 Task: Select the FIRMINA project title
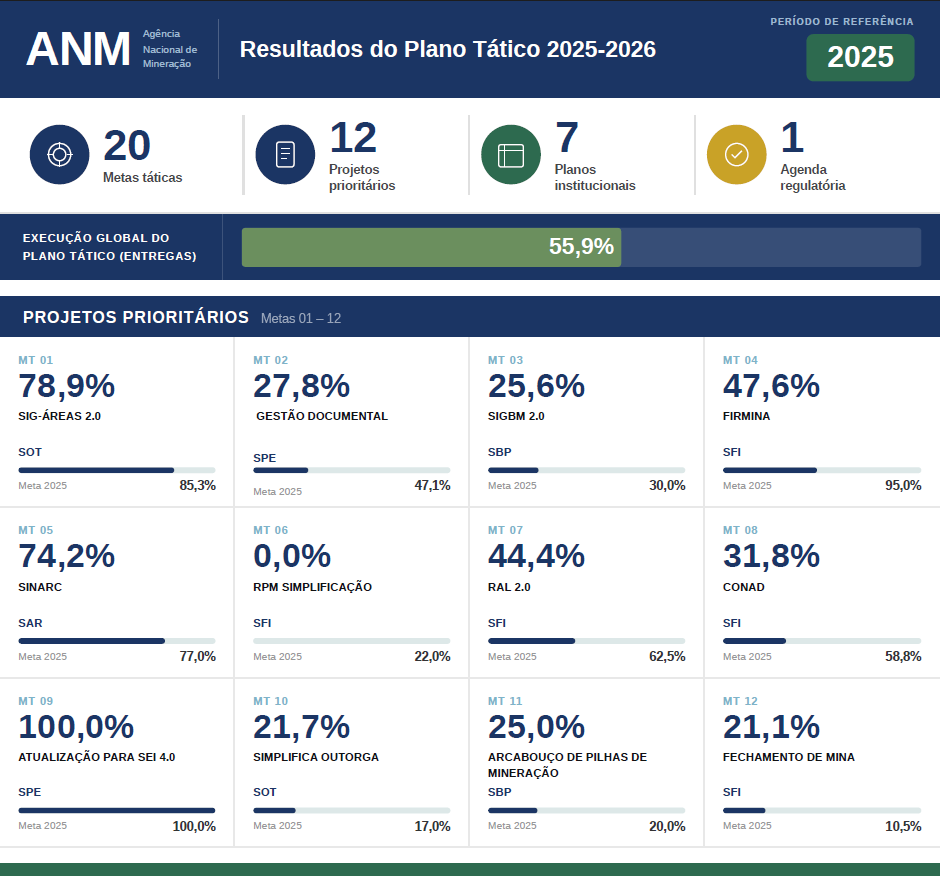pyautogui.click(x=746, y=416)
